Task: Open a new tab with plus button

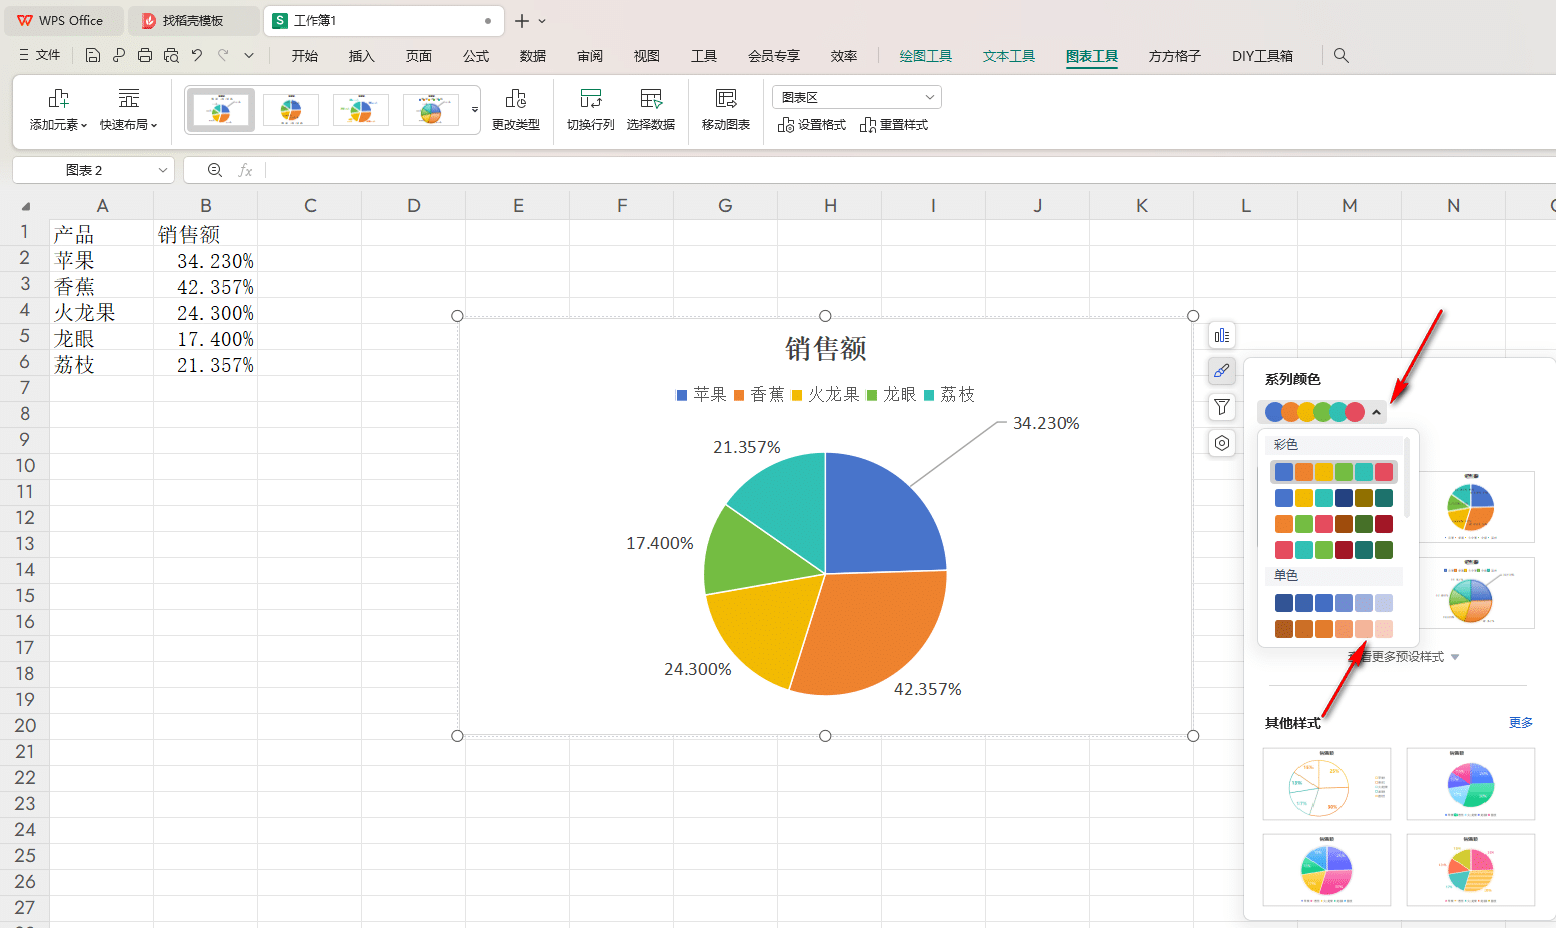Action: tap(522, 21)
